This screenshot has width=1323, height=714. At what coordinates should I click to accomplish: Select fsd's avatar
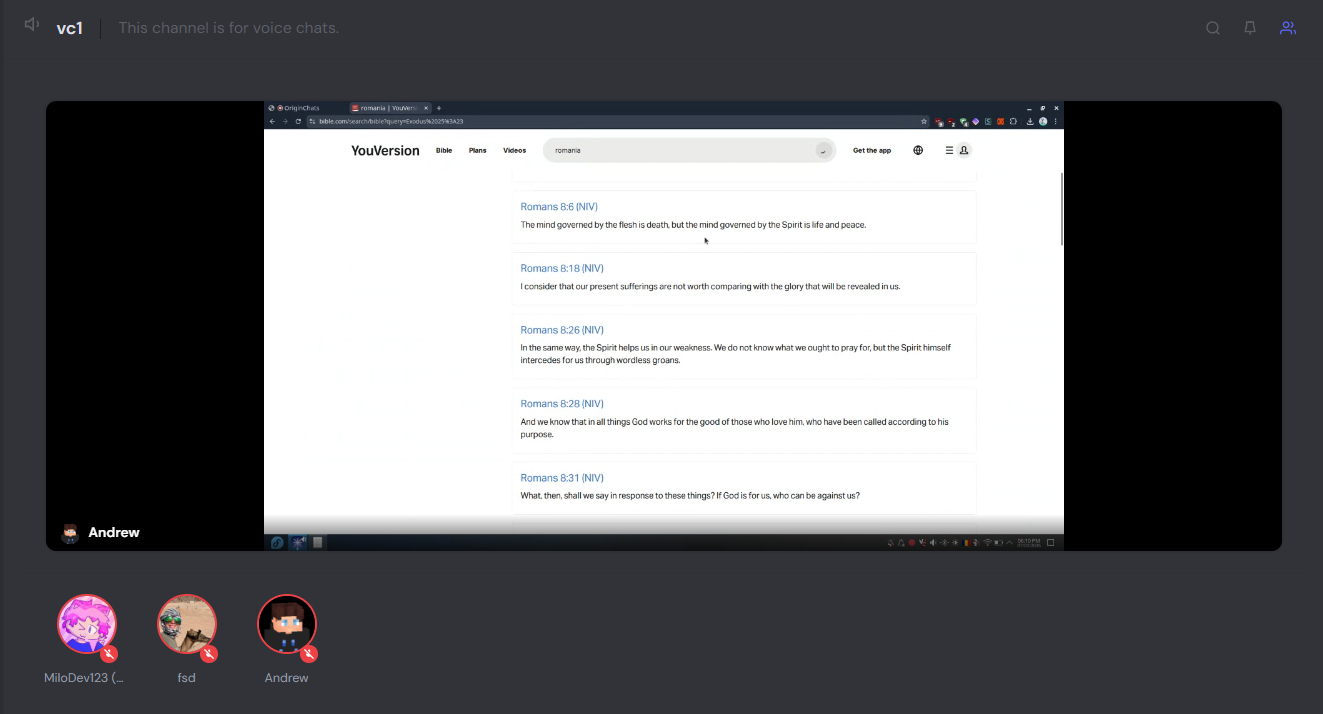tap(187, 624)
